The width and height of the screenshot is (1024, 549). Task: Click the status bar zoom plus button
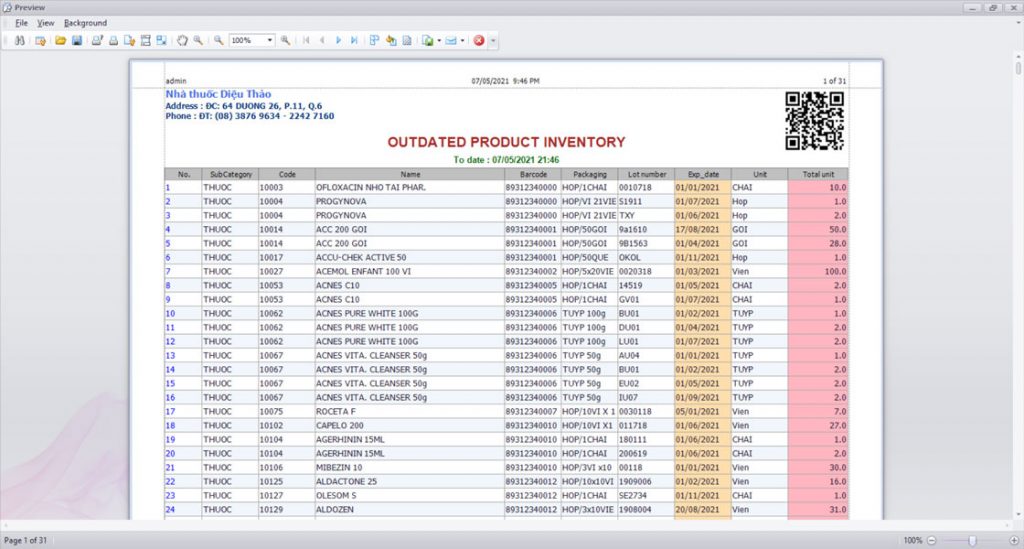[x=1014, y=541]
